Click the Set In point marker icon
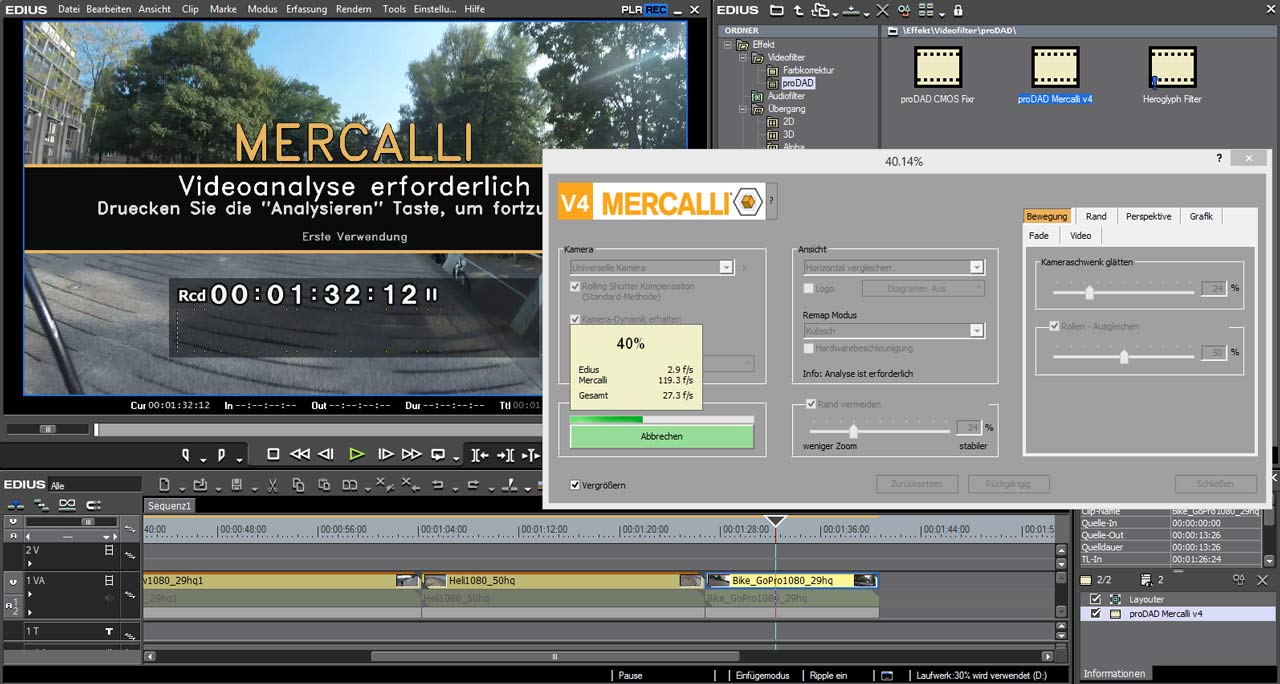 pyautogui.click(x=186, y=454)
